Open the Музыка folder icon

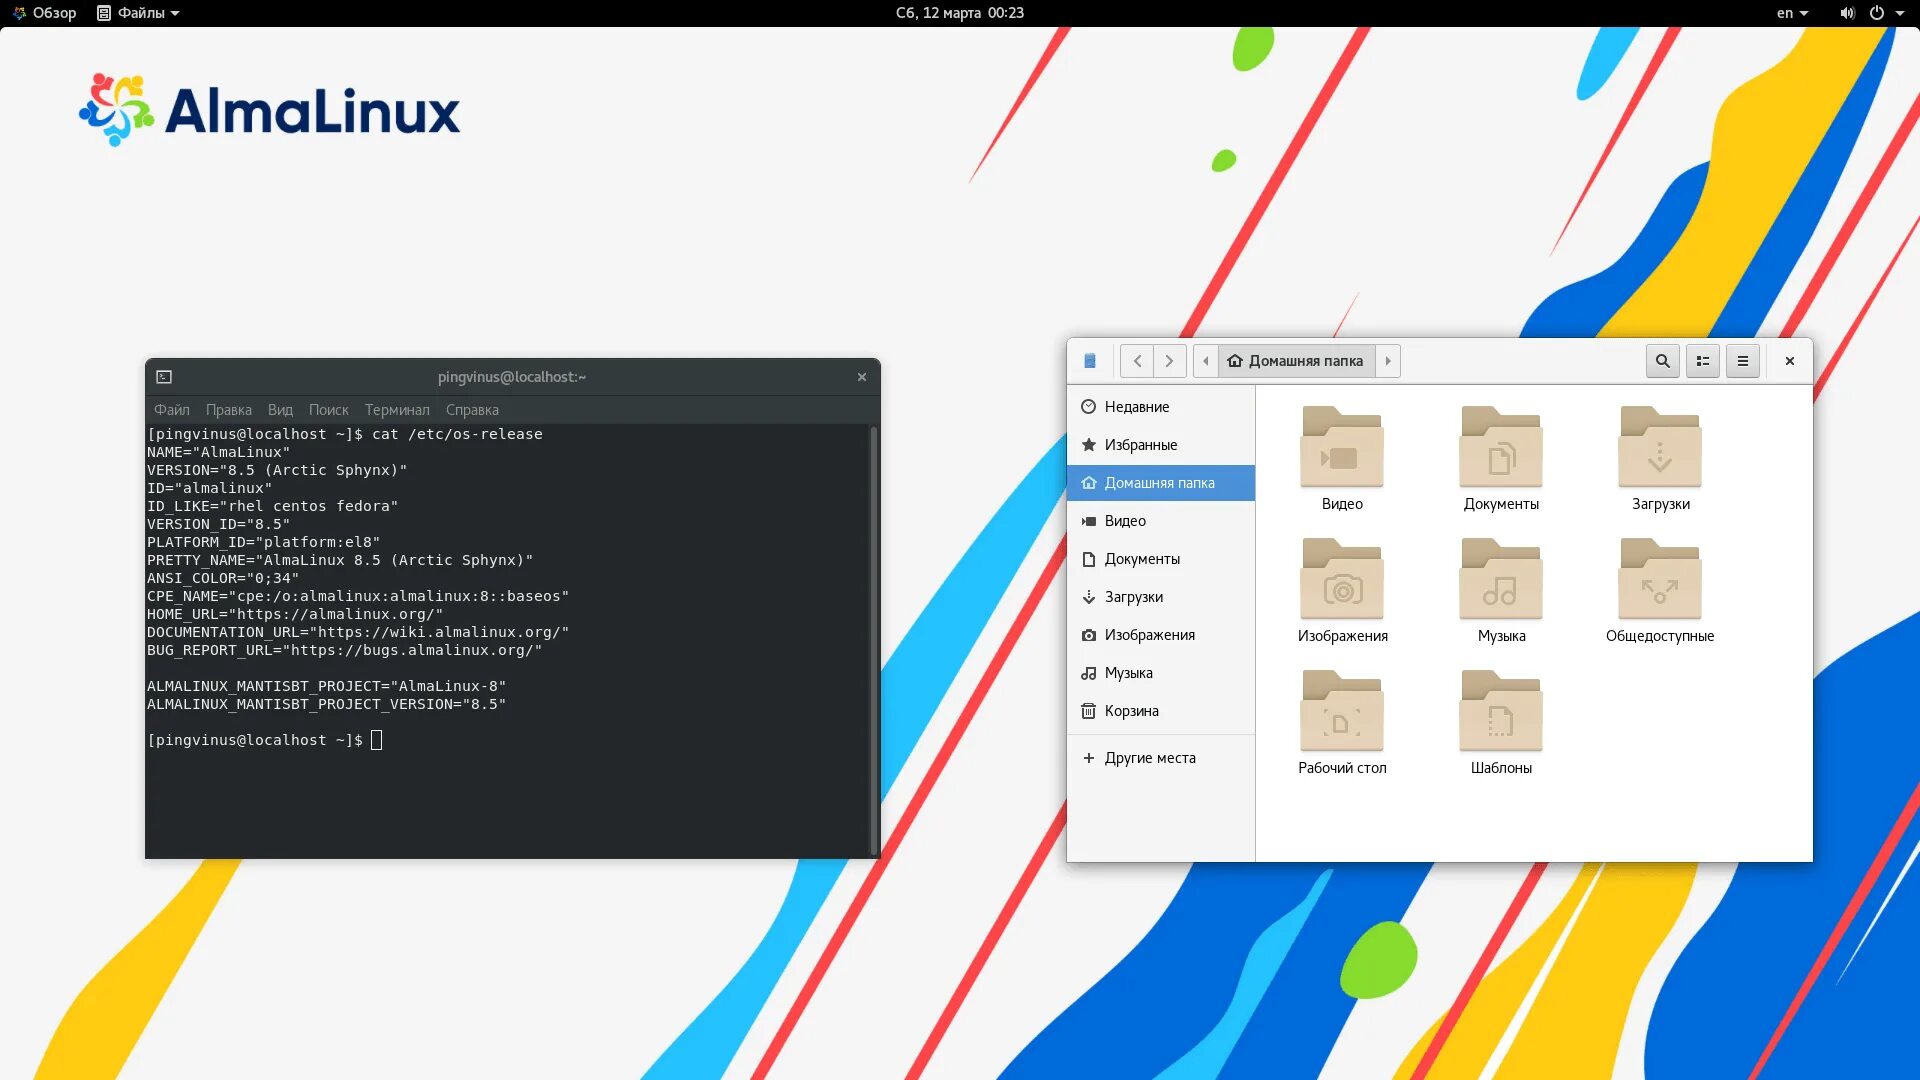click(x=1500, y=580)
